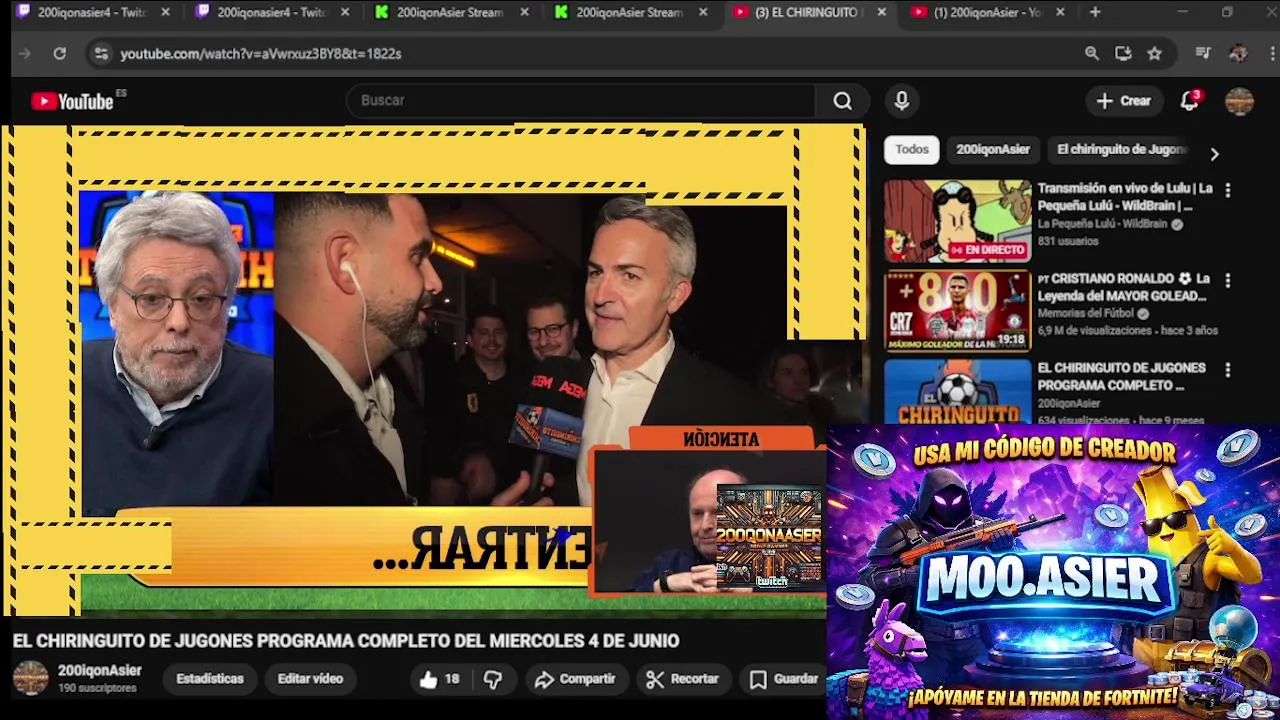Open options menu for the Lulu live stream
This screenshot has width=1280, height=720.
coord(1227,190)
